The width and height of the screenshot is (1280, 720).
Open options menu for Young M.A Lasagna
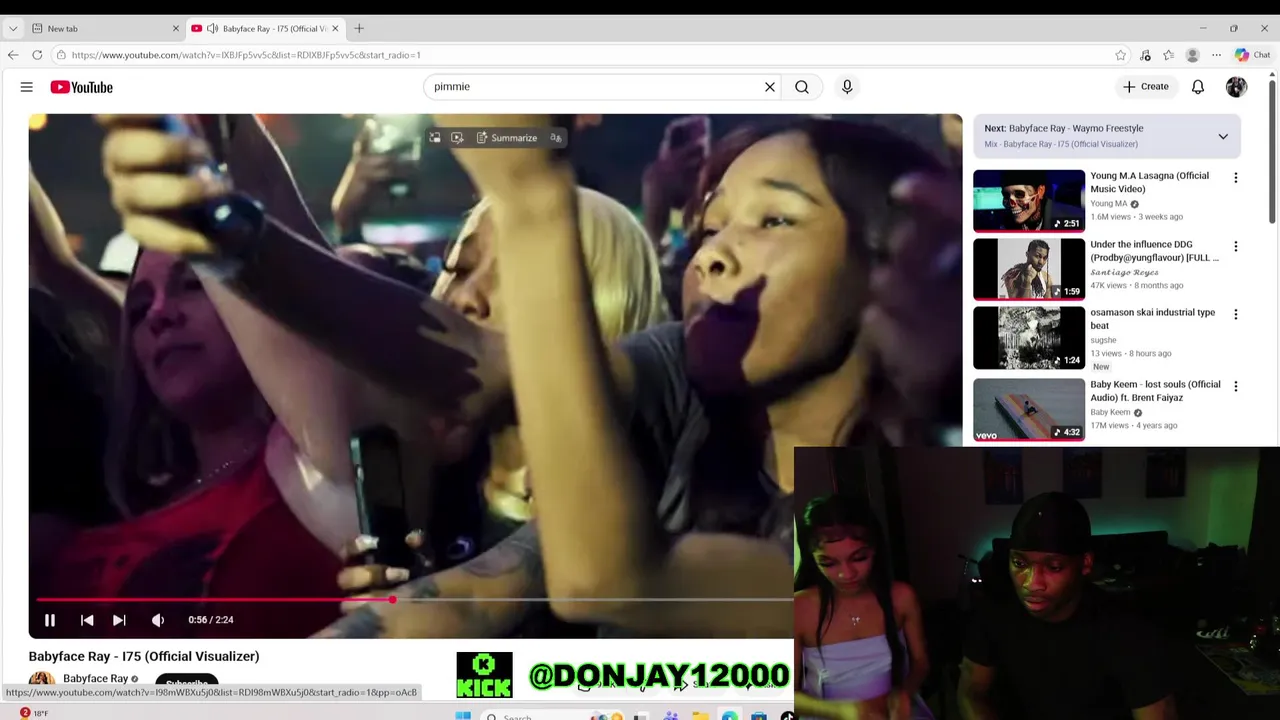[1236, 178]
